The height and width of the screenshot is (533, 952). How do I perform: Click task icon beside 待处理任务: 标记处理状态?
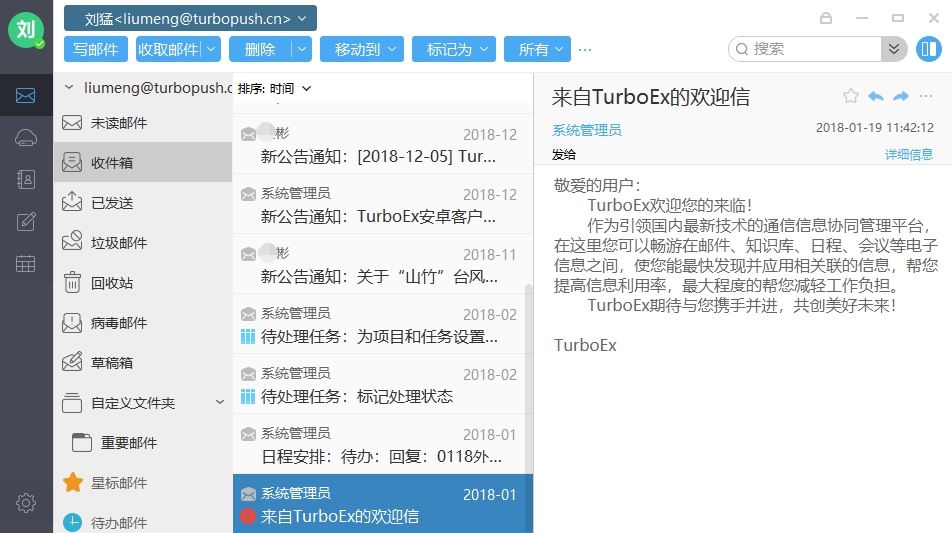(x=248, y=397)
